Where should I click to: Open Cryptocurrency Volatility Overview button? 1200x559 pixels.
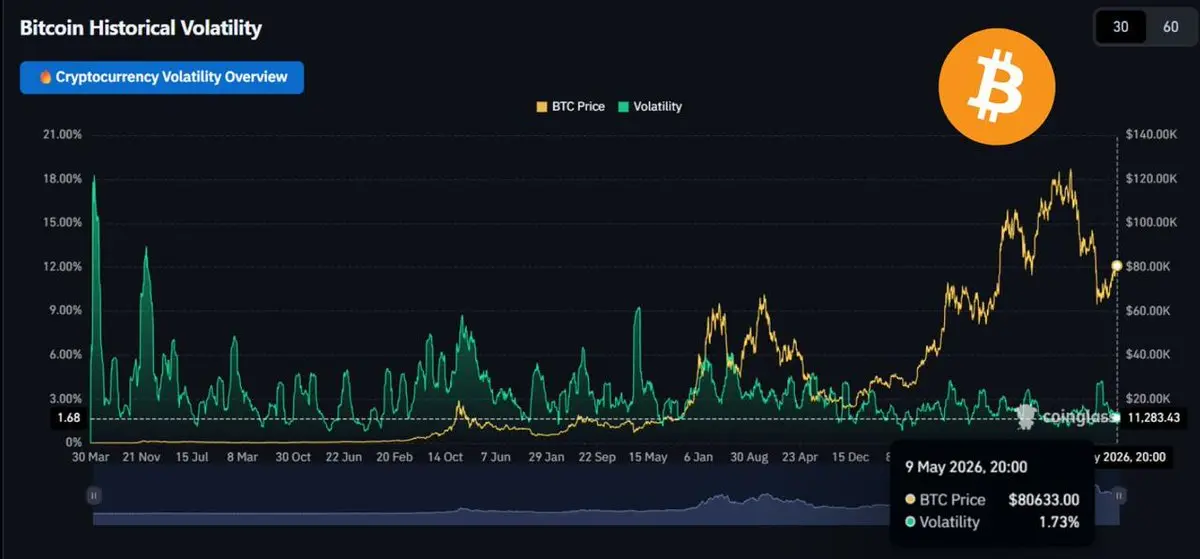[162, 77]
